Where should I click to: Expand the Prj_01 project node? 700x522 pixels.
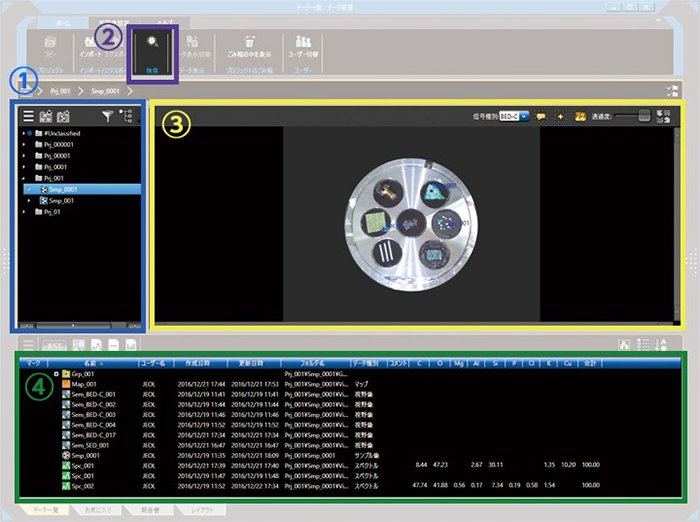click(25, 212)
